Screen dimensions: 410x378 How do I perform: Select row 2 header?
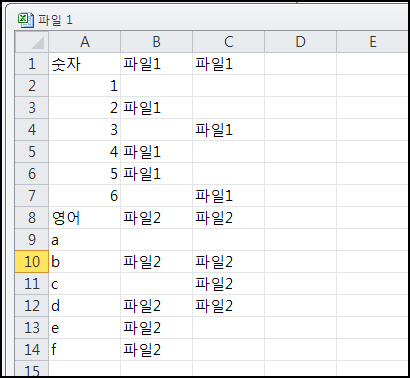click(x=32, y=86)
